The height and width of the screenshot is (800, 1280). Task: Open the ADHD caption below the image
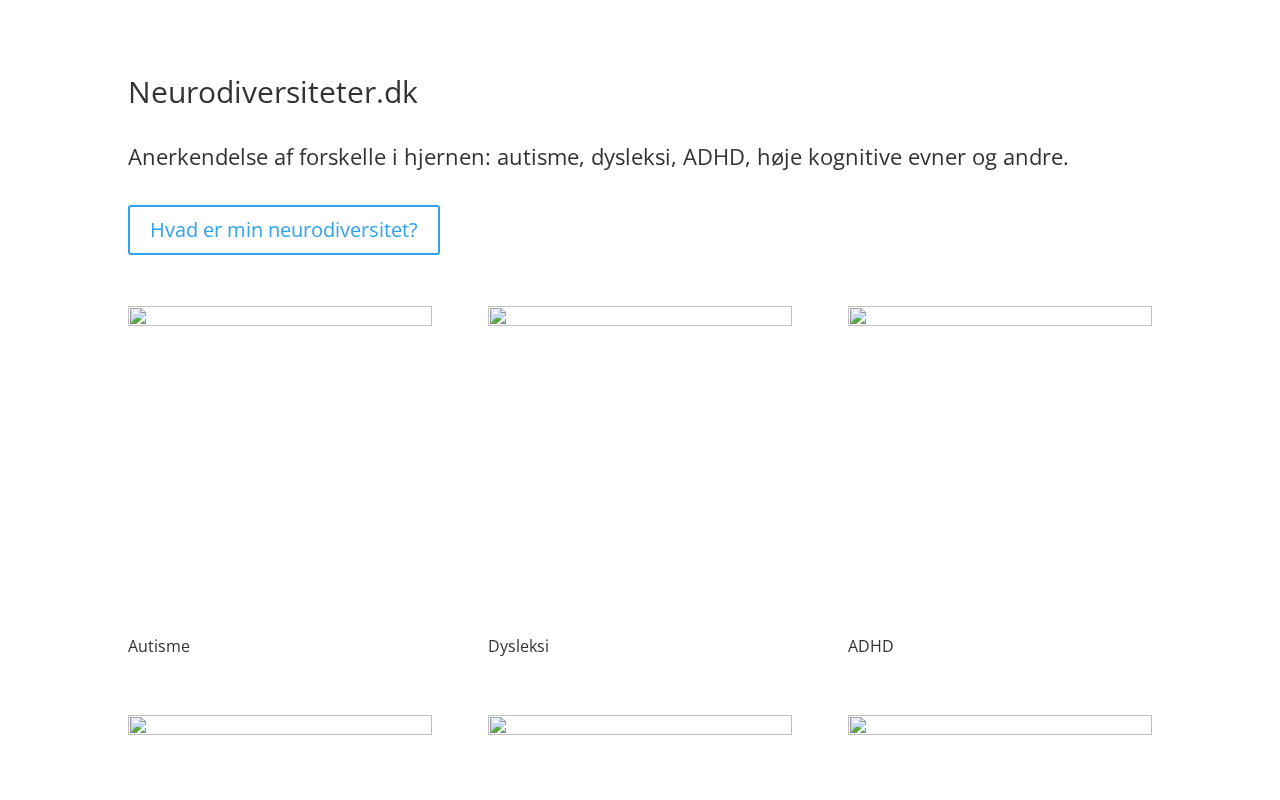pyautogui.click(x=870, y=646)
